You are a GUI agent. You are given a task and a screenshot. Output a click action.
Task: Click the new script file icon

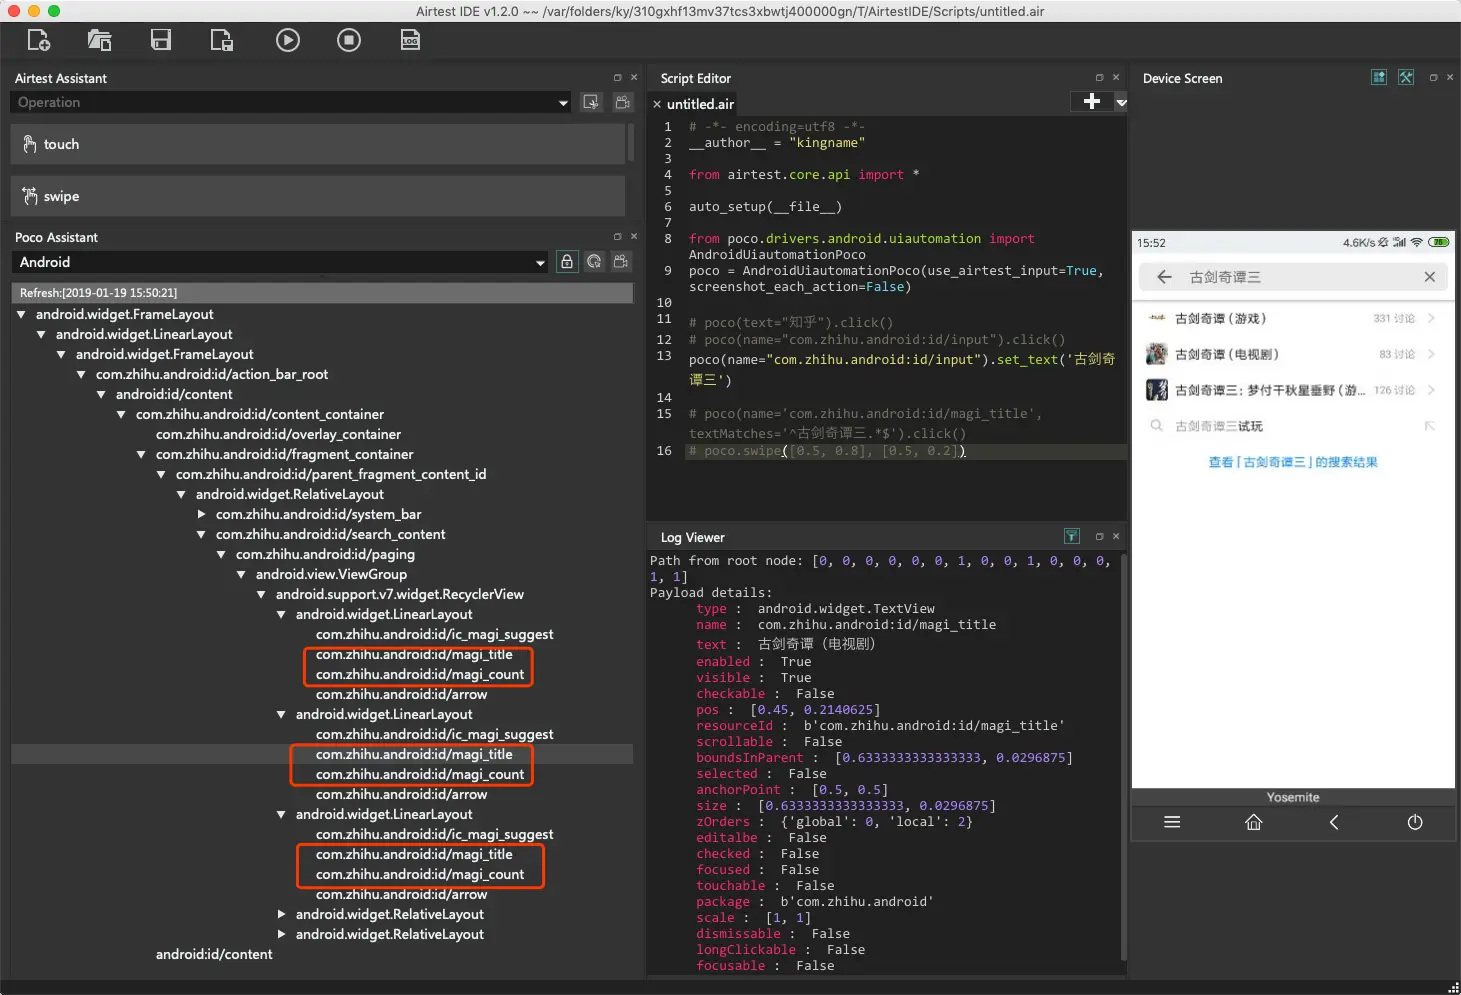point(39,41)
